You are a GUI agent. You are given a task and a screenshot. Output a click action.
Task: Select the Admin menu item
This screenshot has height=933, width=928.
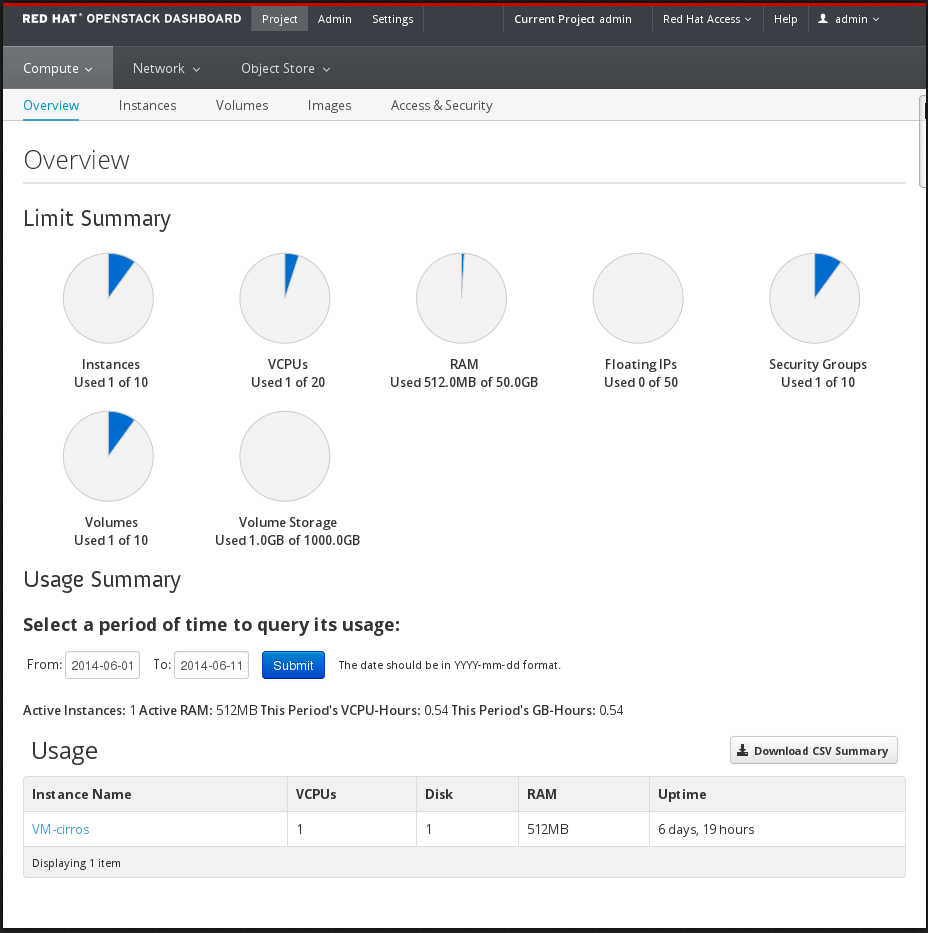tap(334, 19)
